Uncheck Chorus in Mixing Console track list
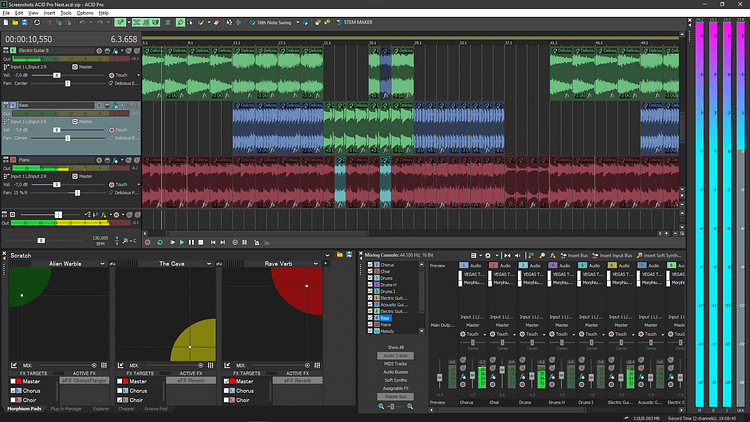The width and height of the screenshot is (750, 422). point(370,265)
